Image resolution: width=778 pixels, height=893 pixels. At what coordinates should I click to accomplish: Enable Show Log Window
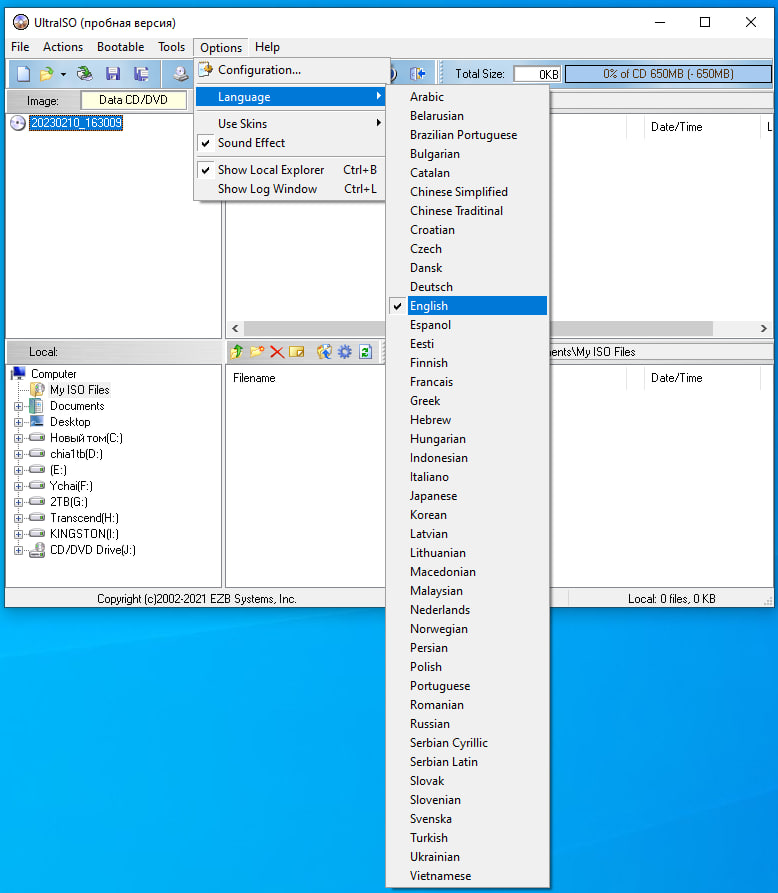click(x=289, y=189)
